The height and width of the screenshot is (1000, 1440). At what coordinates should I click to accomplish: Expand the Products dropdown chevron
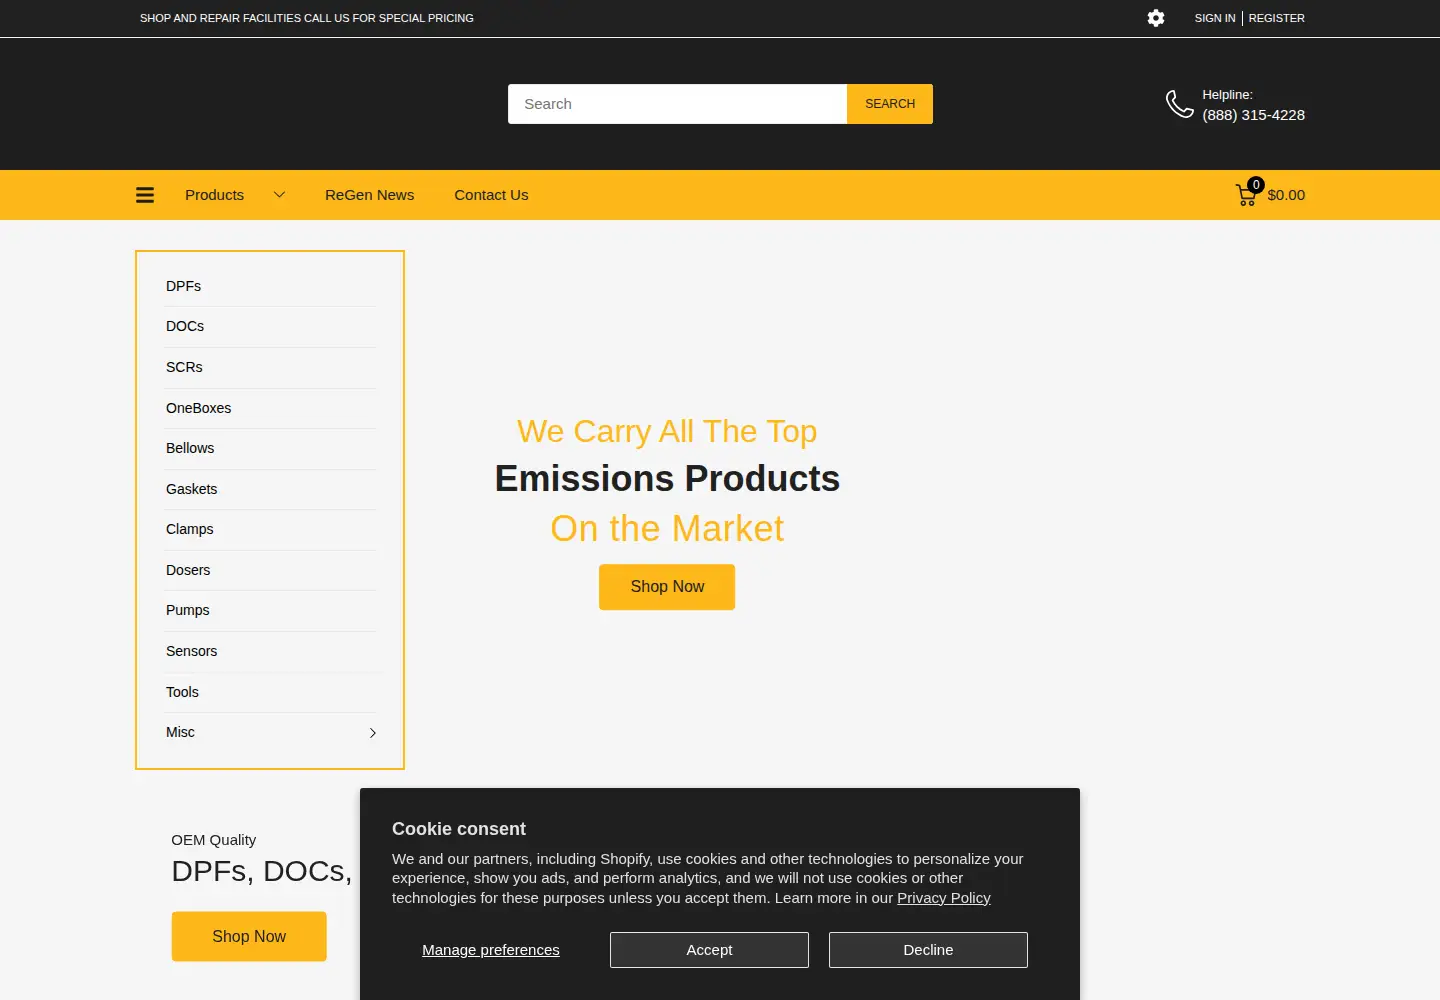point(279,195)
